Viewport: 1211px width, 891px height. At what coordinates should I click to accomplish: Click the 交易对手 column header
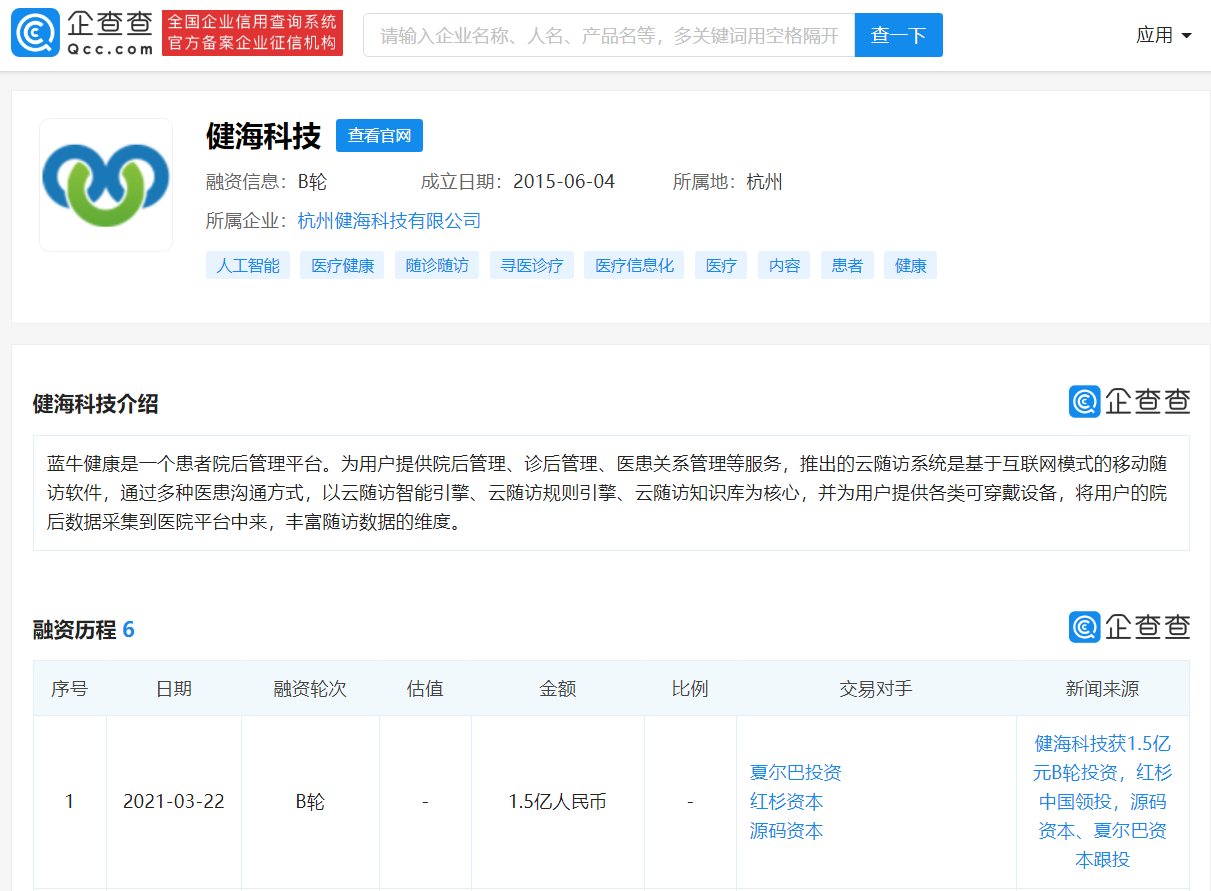876,689
